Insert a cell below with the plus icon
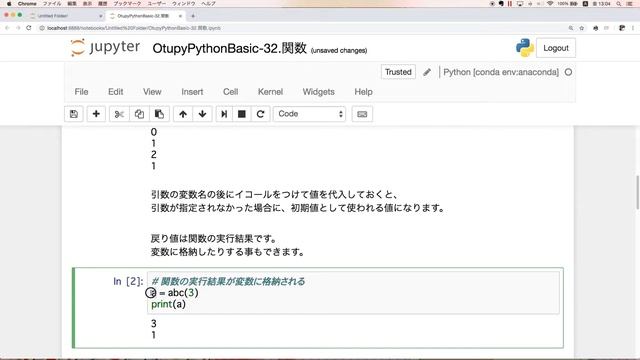 click(96, 114)
